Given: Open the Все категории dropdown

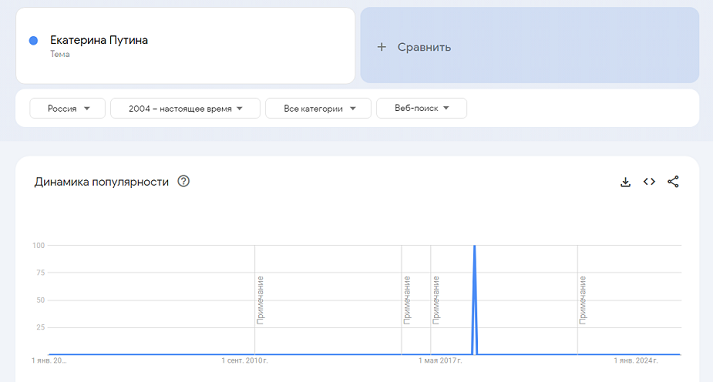Looking at the screenshot, I should (x=318, y=108).
